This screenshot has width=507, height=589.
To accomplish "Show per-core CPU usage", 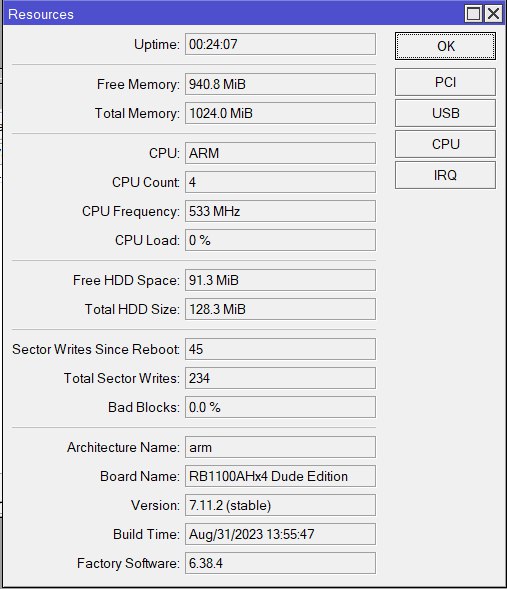I will point(445,144).
